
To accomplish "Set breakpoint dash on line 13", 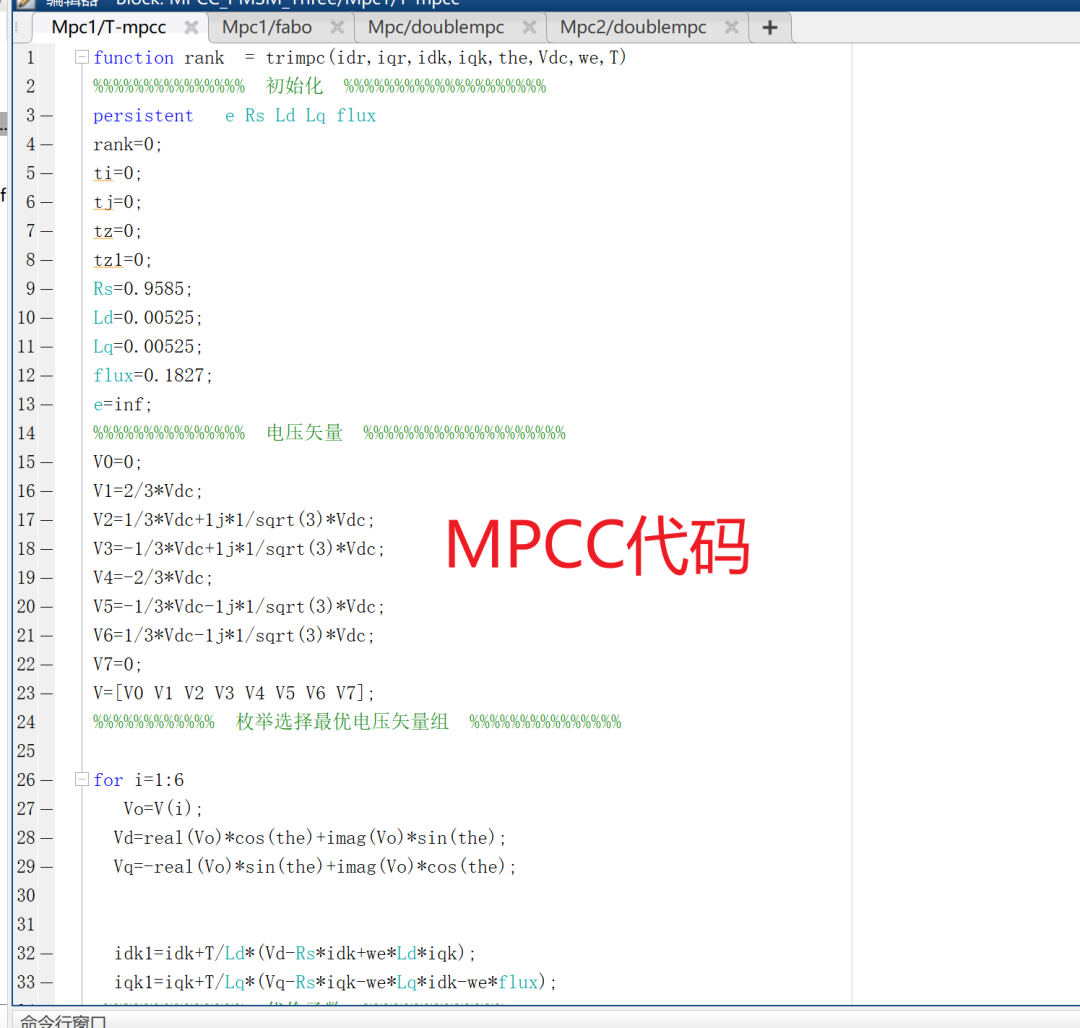I will click(47, 404).
